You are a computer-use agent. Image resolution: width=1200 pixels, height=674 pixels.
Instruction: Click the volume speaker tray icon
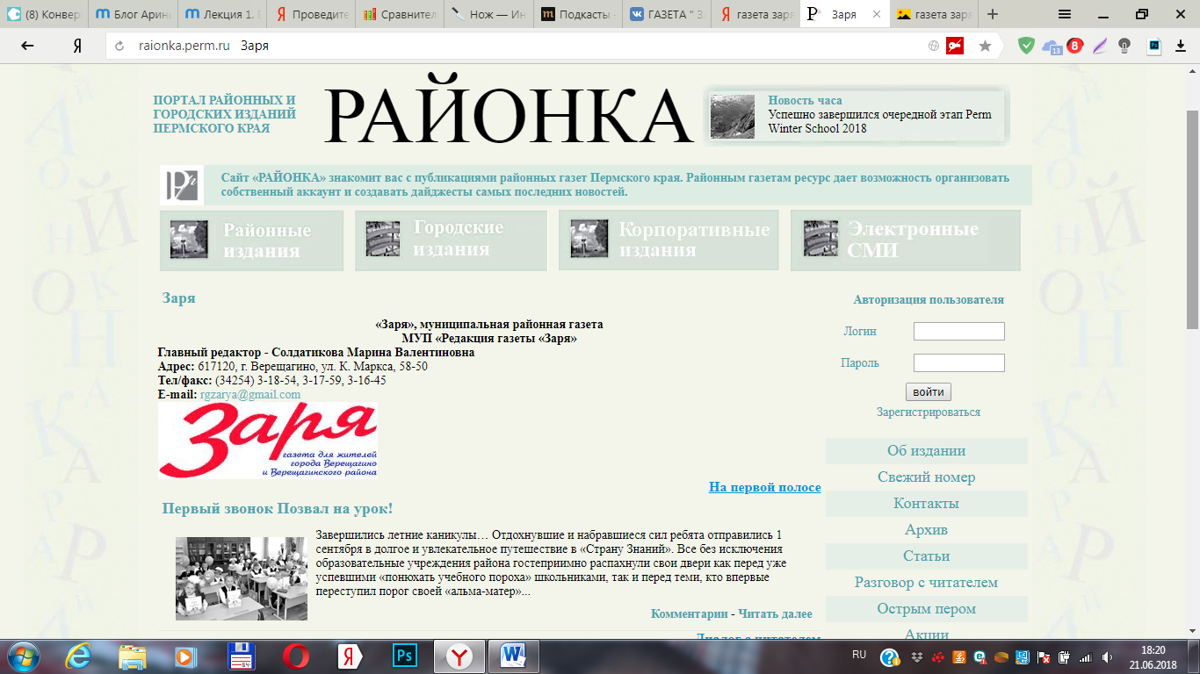pos(1107,657)
